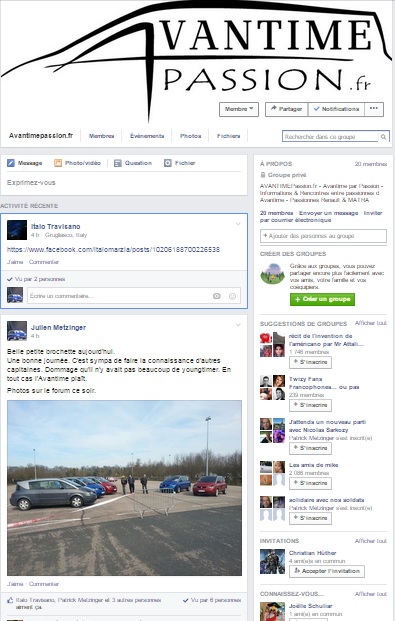This screenshot has width=395, height=621.
Task: Click the search magnifier icon in group search
Action: click(383, 137)
